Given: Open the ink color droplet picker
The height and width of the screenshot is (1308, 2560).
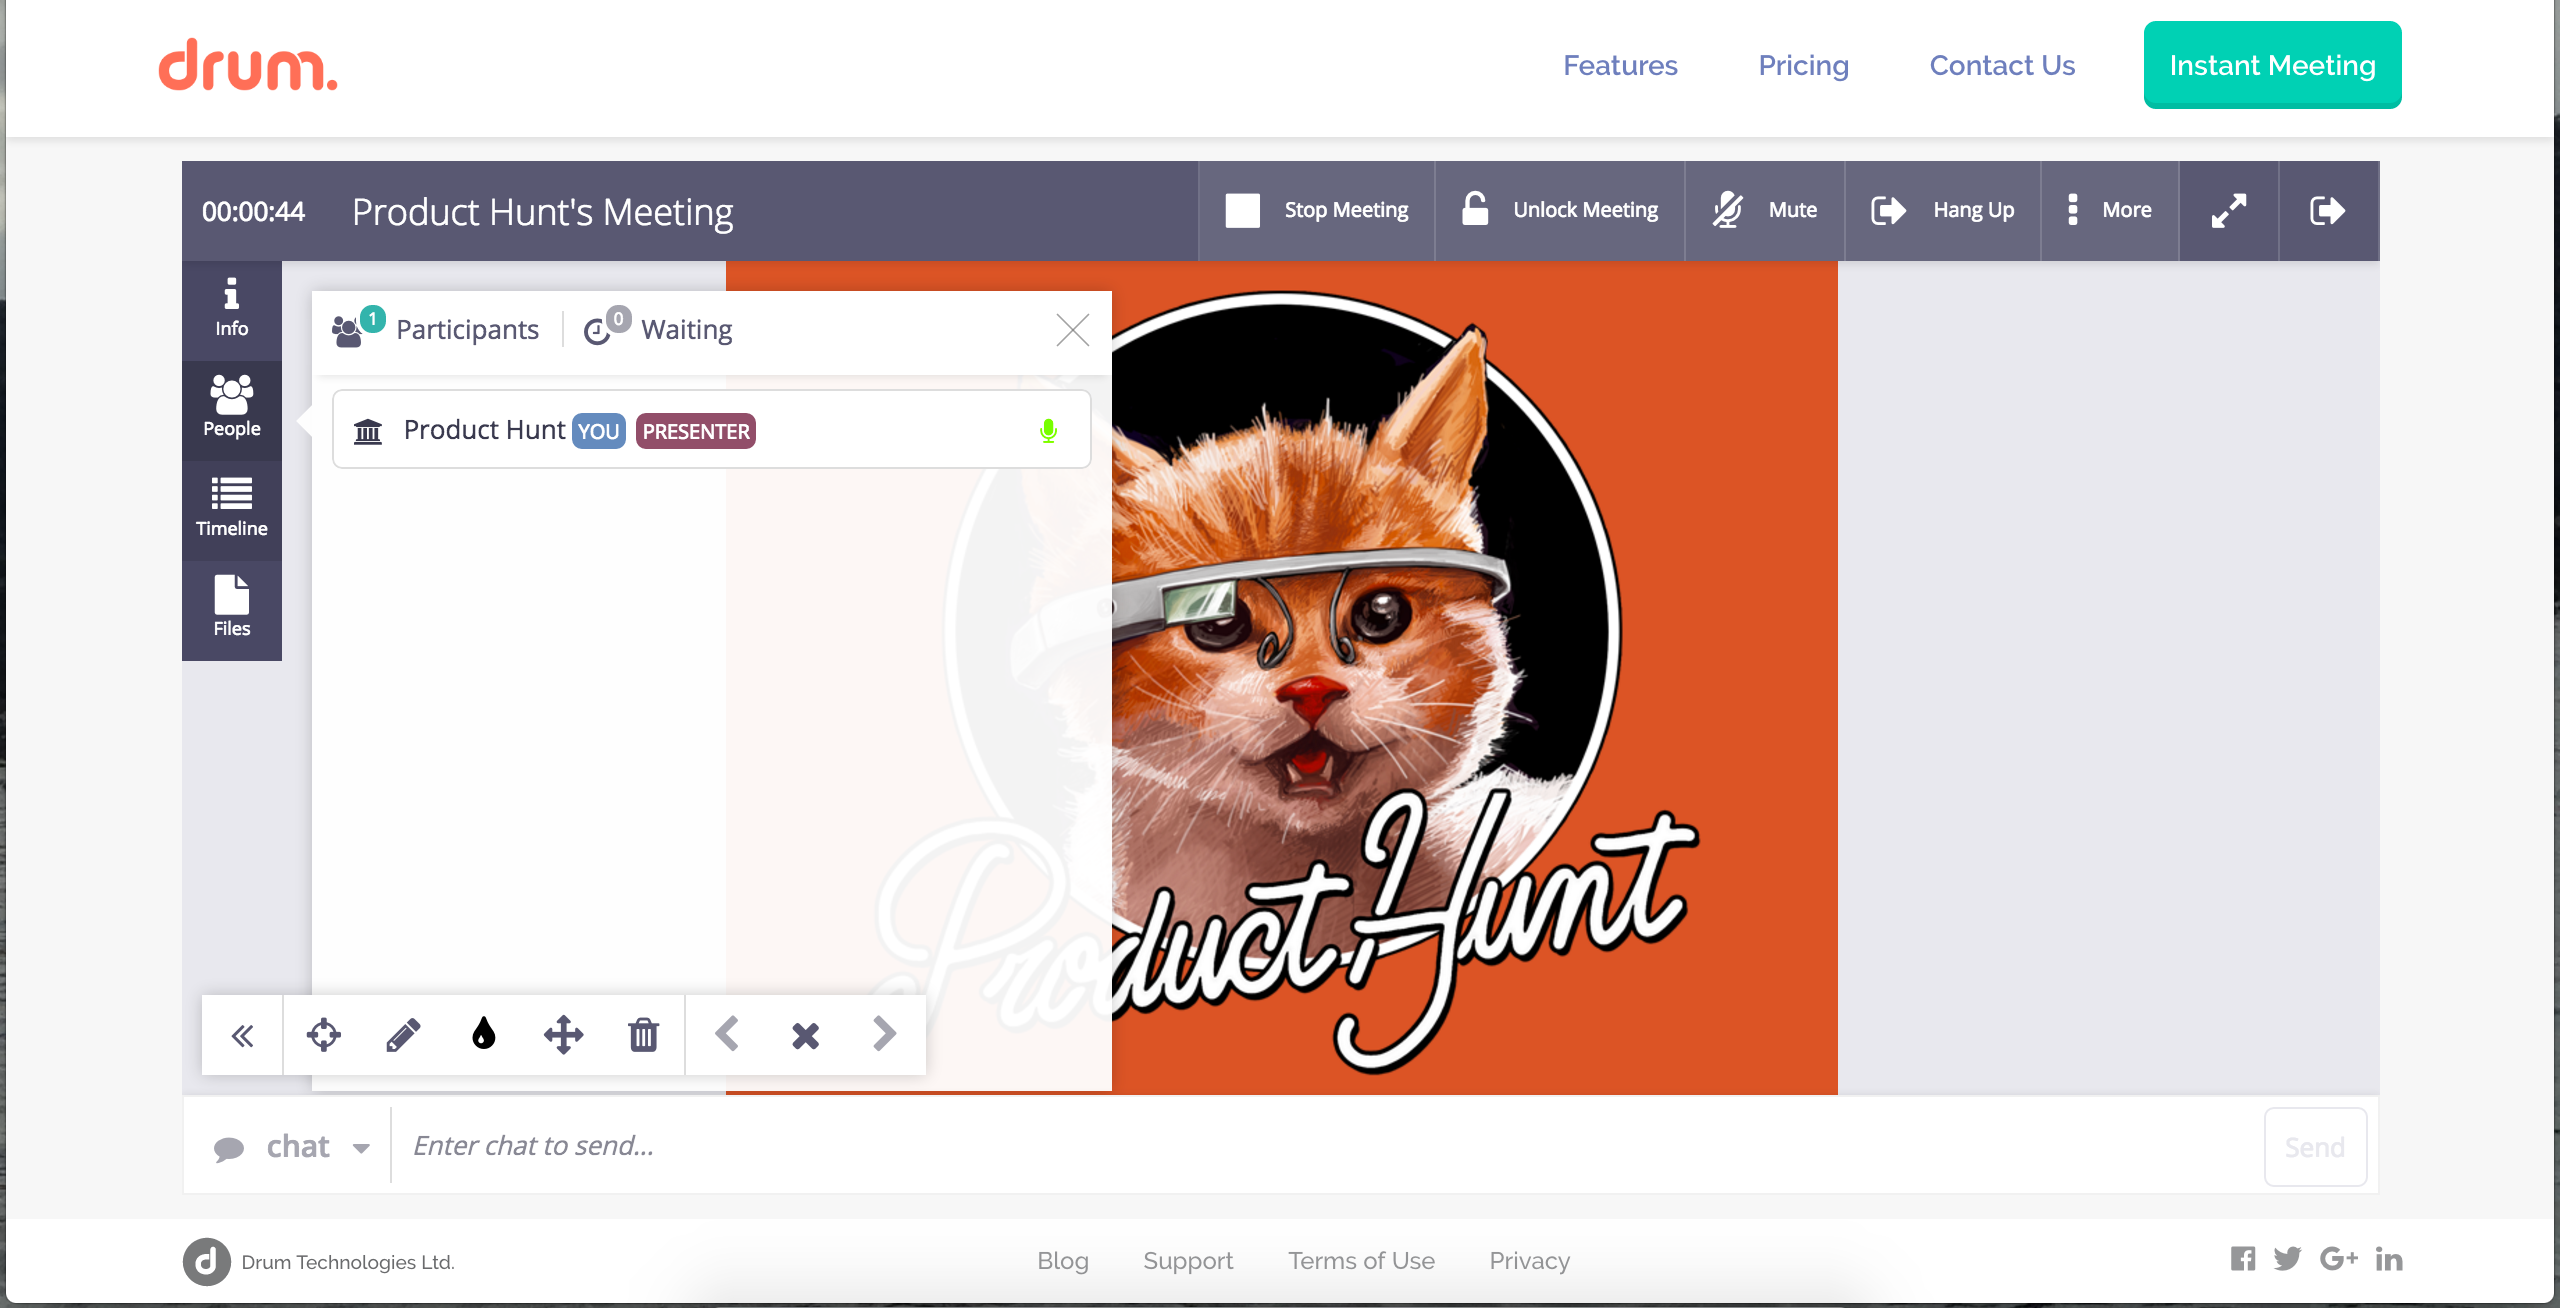Looking at the screenshot, I should (483, 1035).
